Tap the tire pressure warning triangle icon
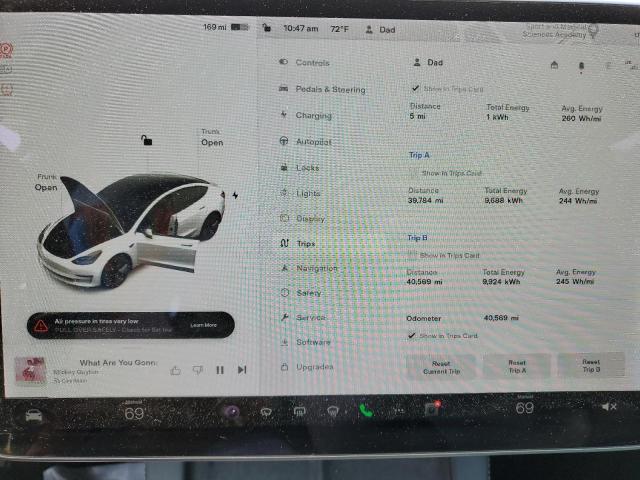 pyautogui.click(x=41, y=326)
